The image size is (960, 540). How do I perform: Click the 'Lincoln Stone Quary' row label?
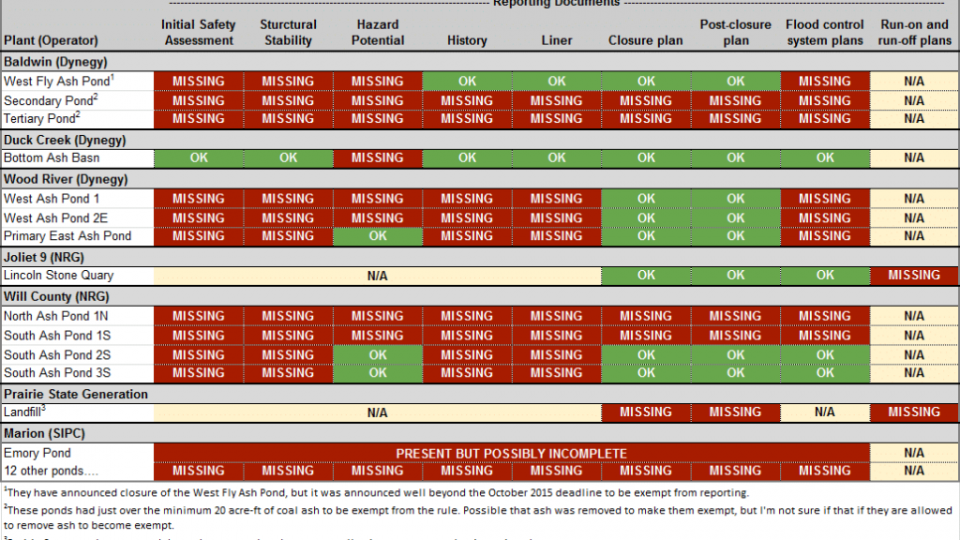(x=59, y=276)
